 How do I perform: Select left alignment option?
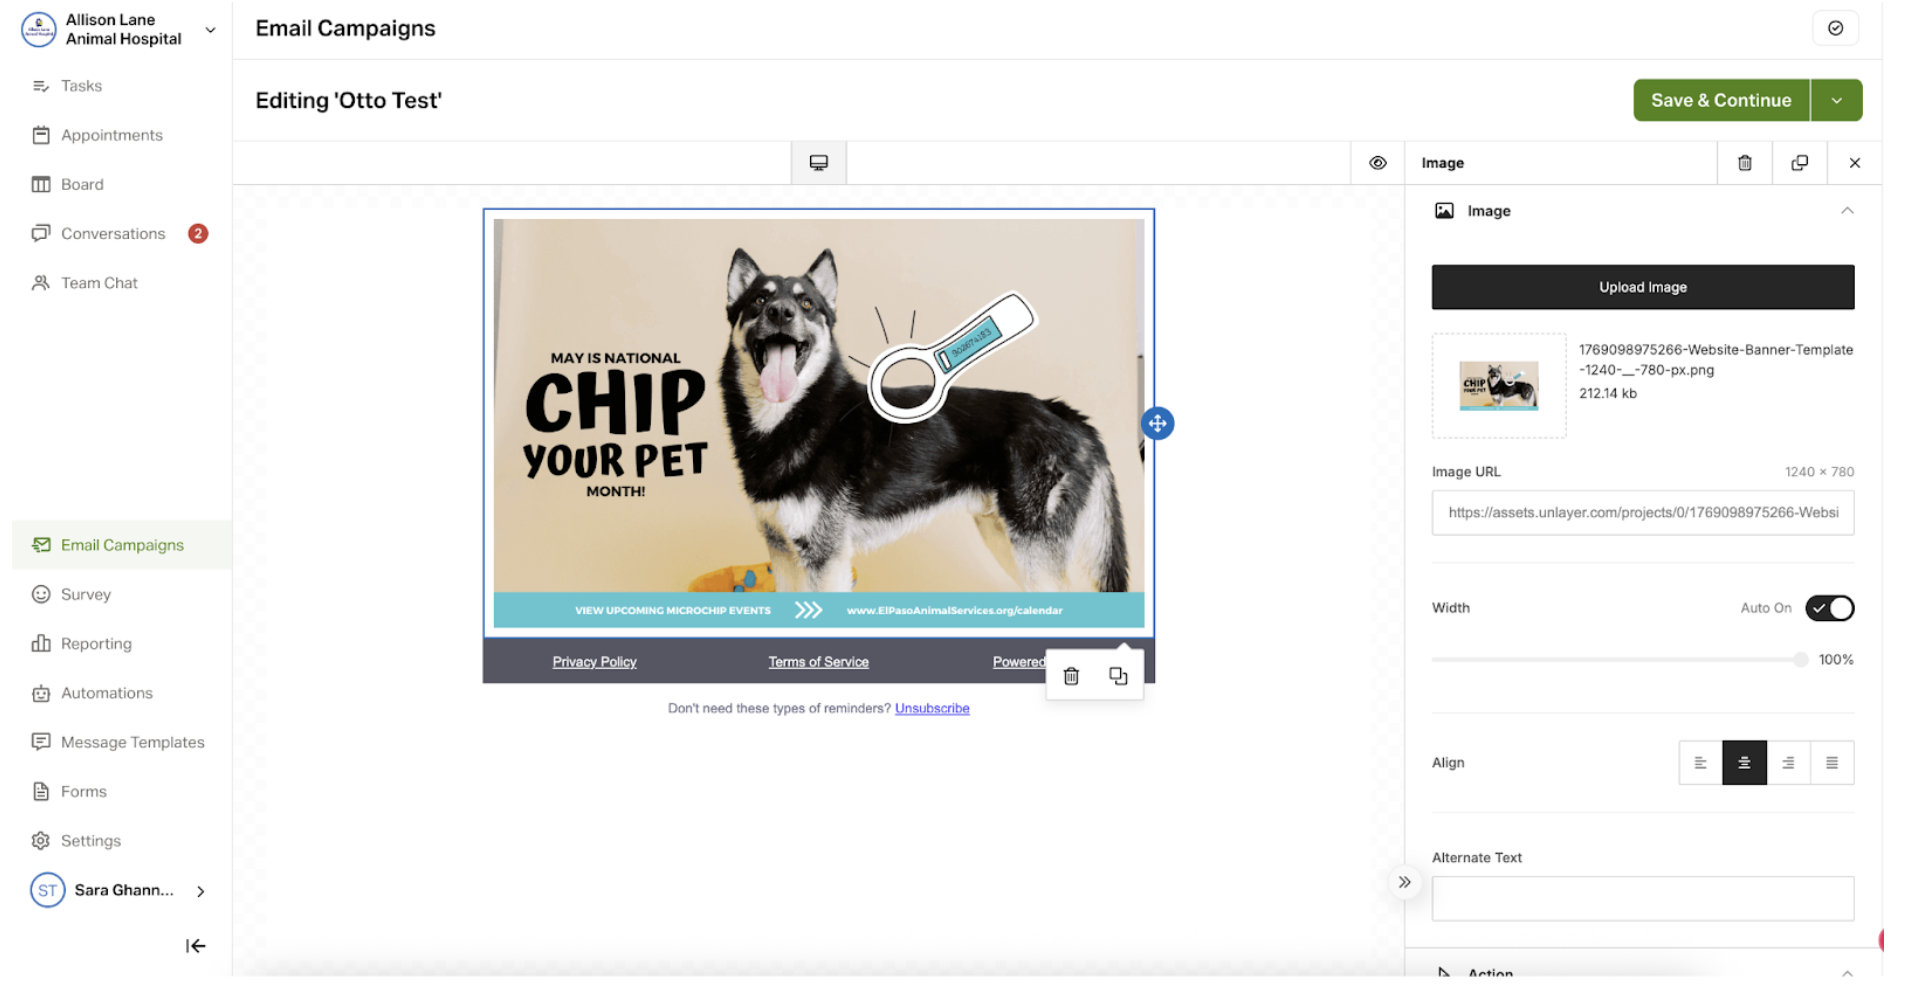coord(1700,763)
